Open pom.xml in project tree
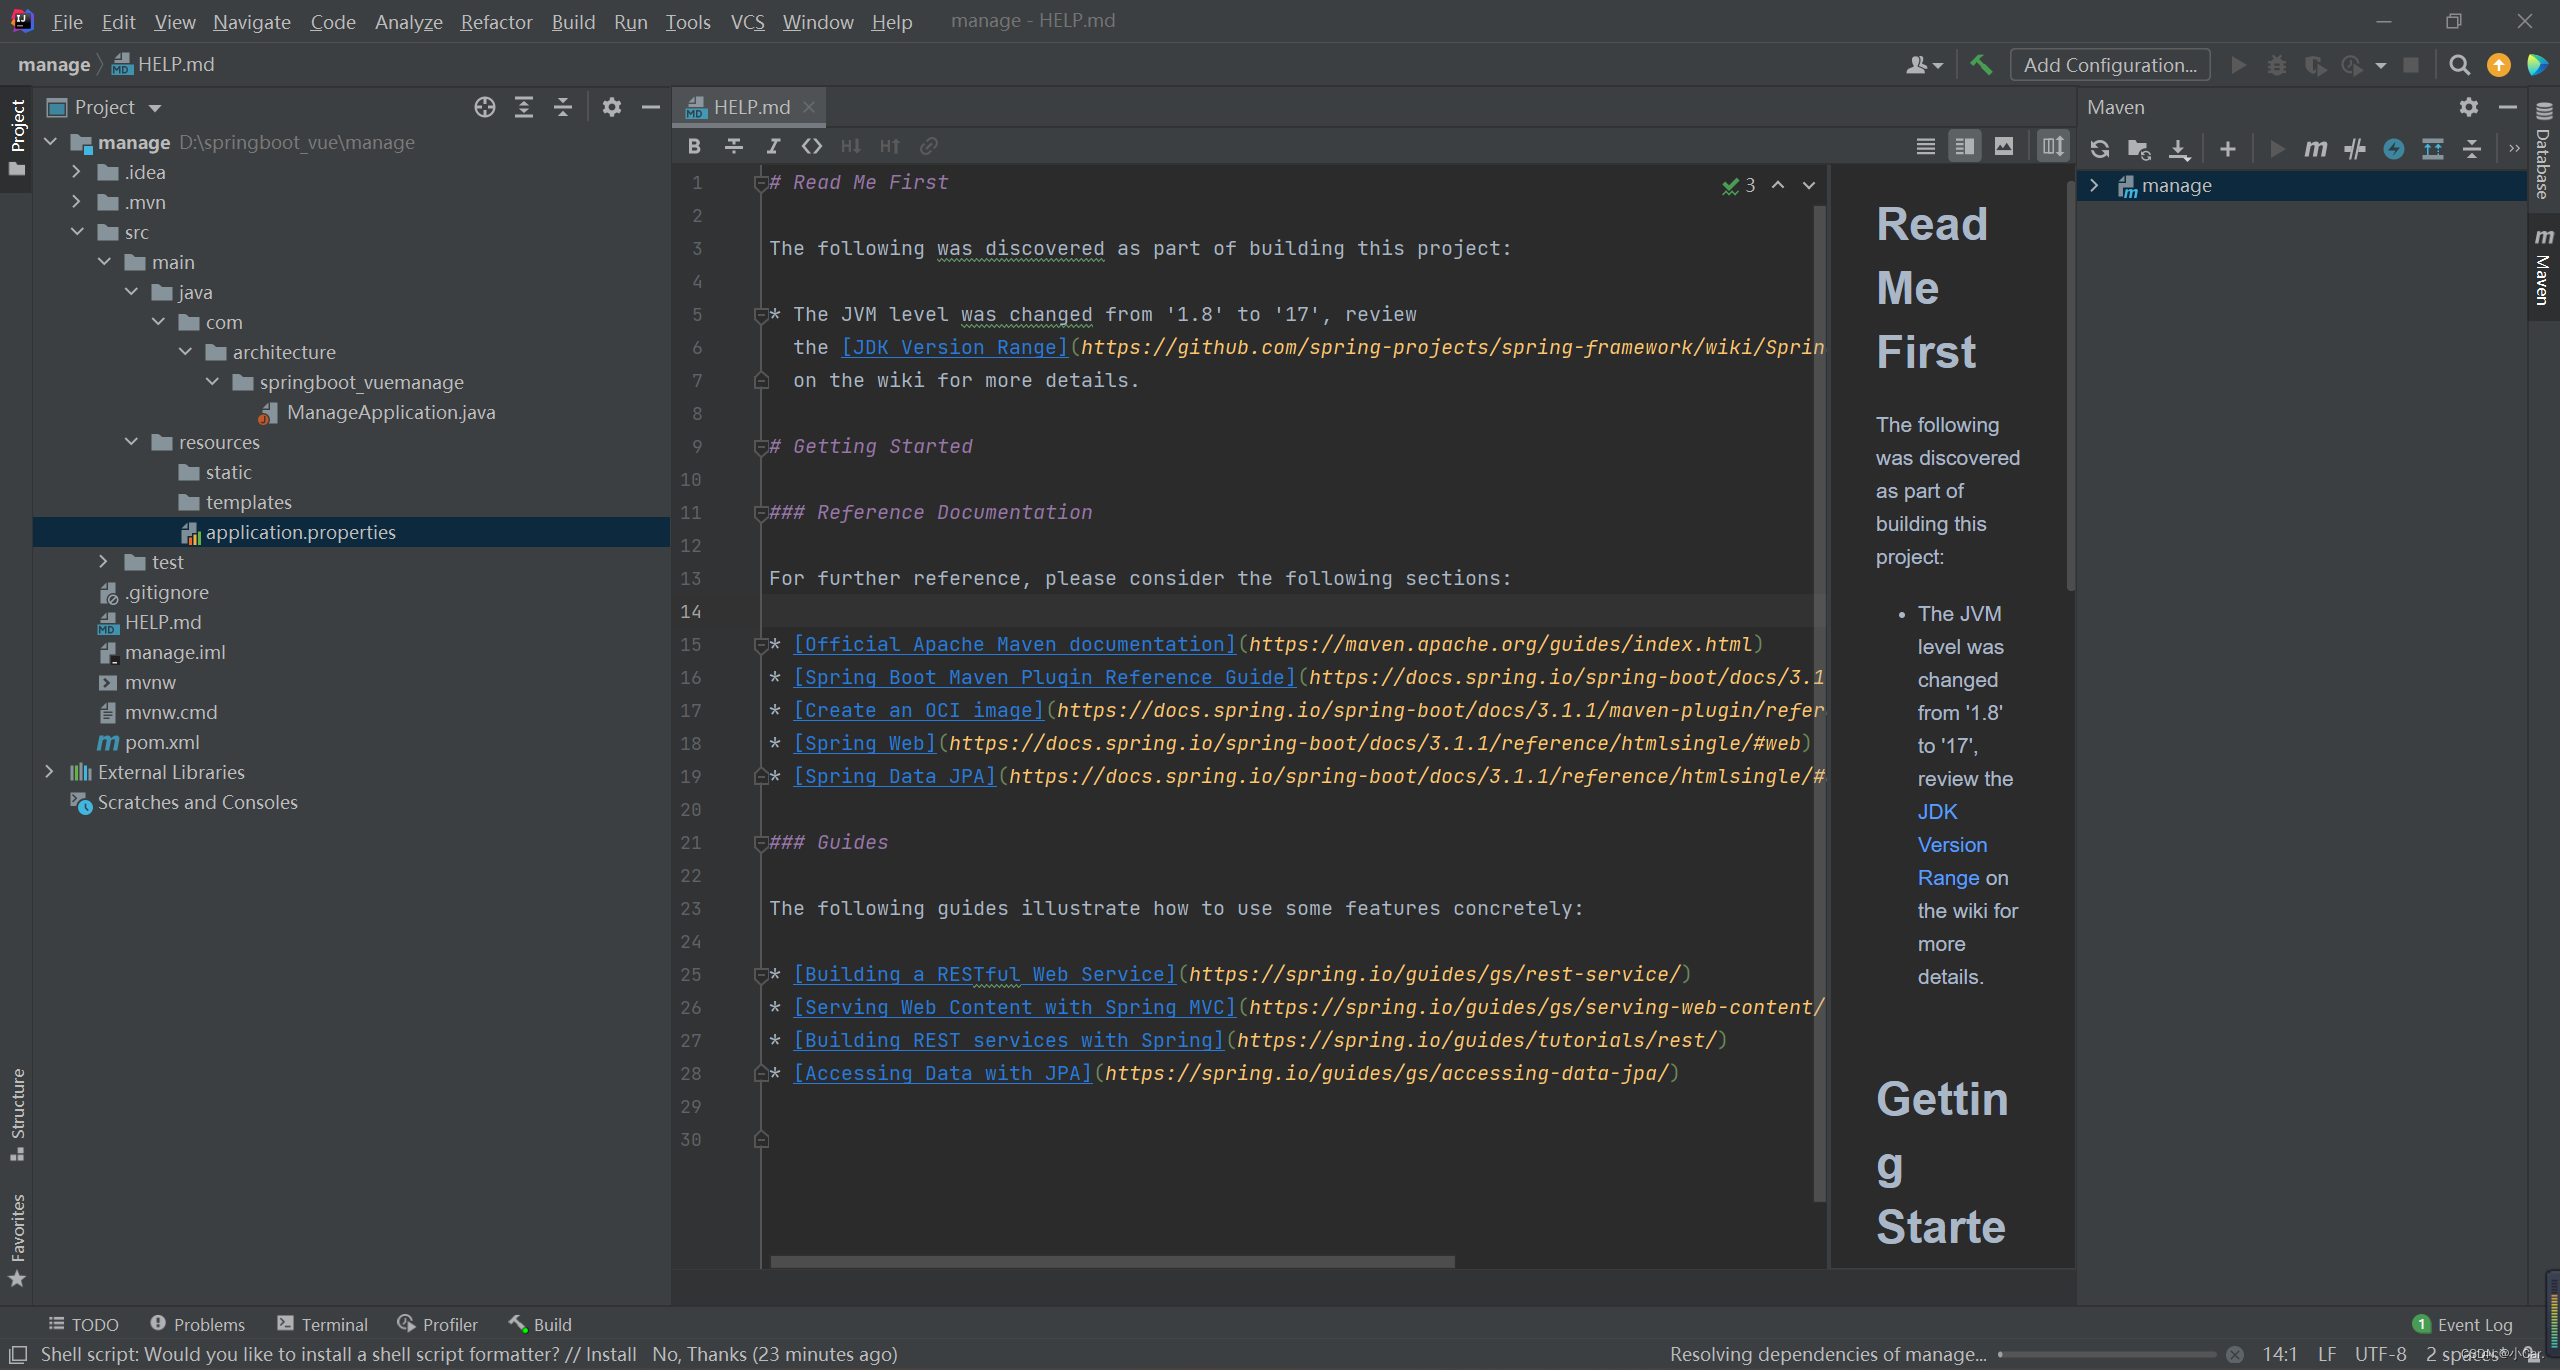 point(162,742)
